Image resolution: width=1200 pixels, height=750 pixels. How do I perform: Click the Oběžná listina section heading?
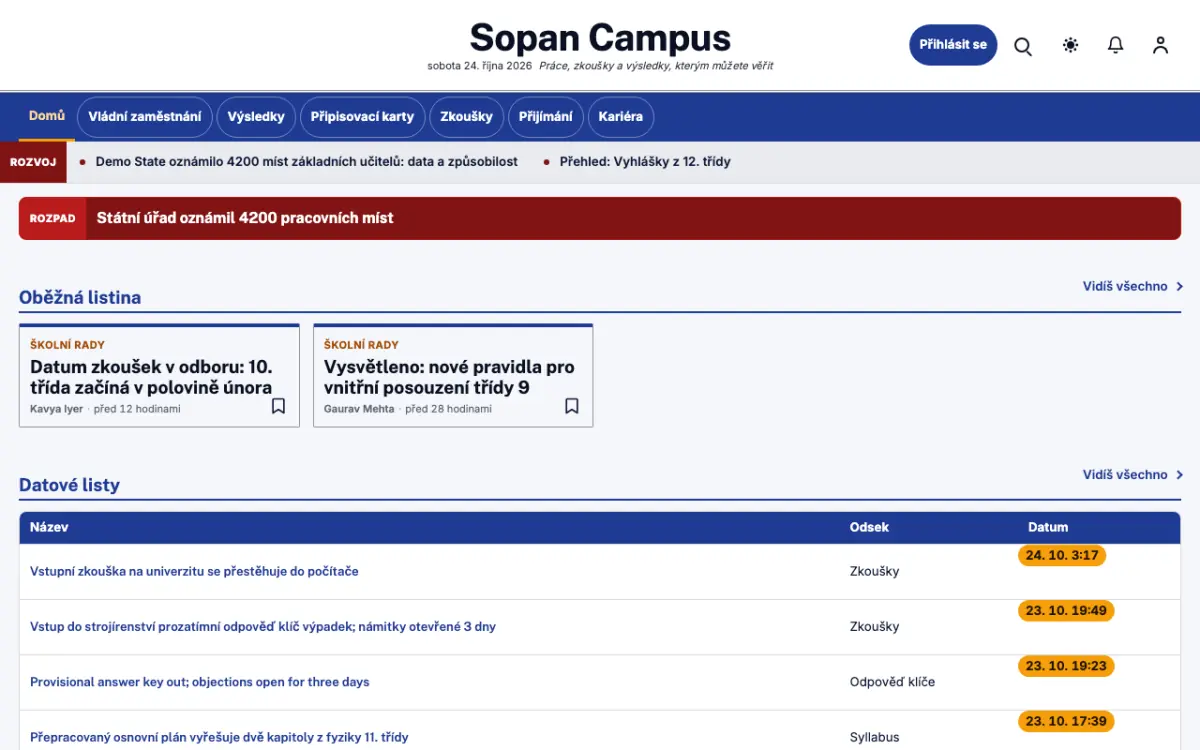(80, 297)
